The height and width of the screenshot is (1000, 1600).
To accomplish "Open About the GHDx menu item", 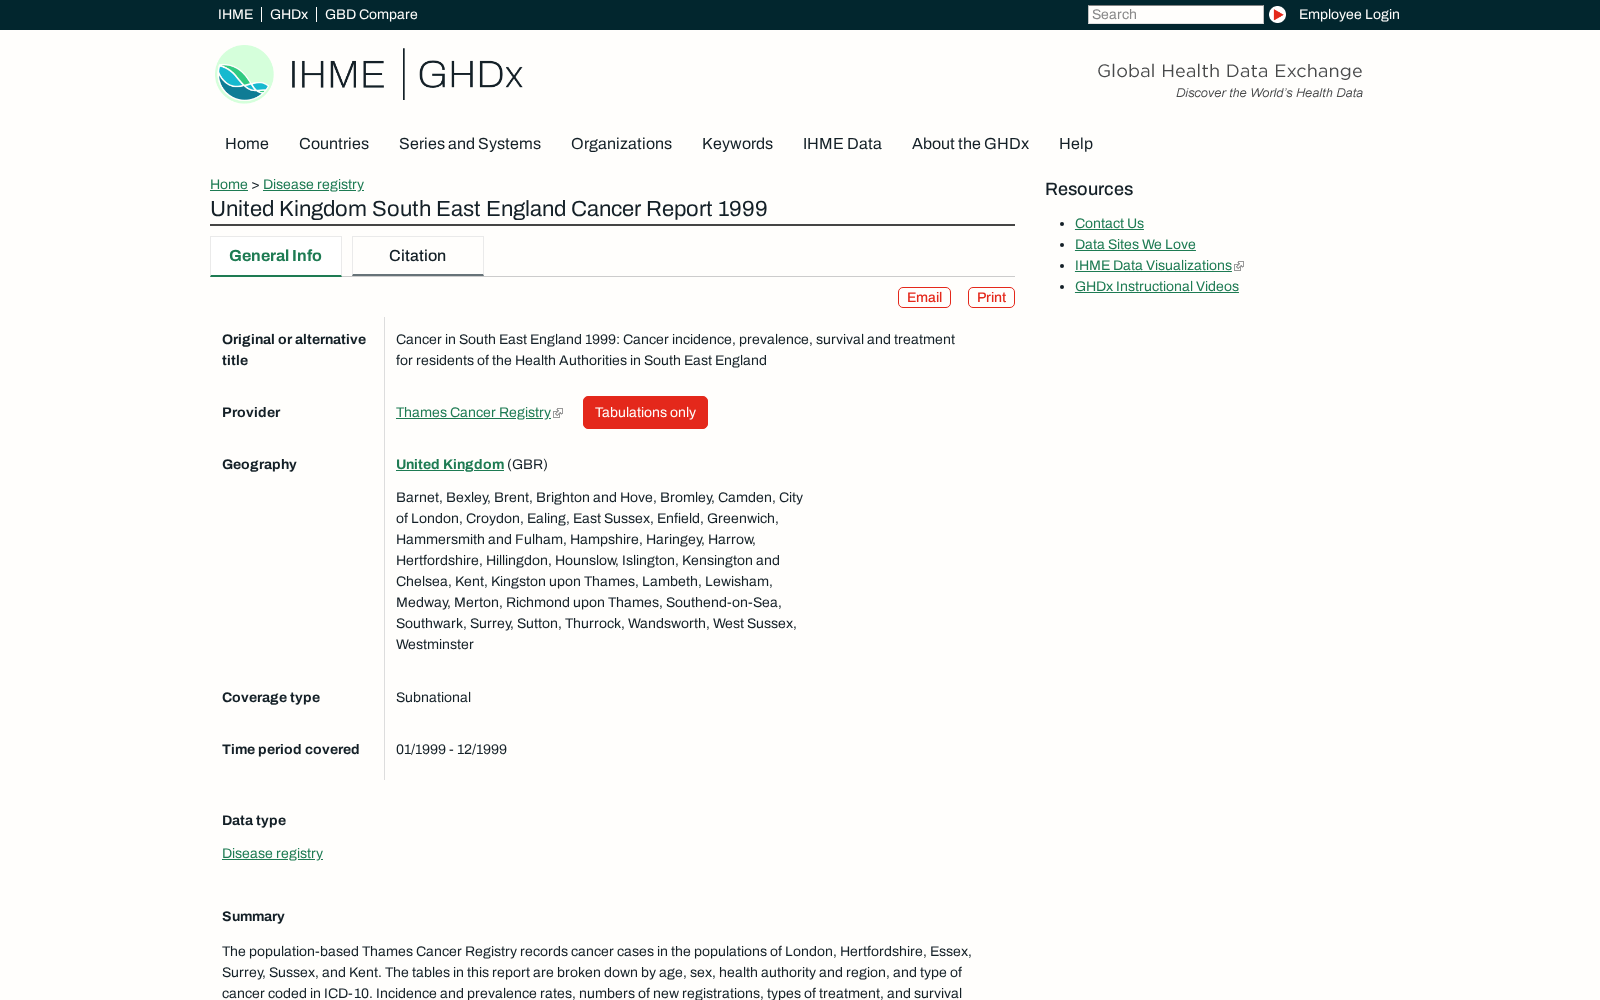I will (x=970, y=144).
